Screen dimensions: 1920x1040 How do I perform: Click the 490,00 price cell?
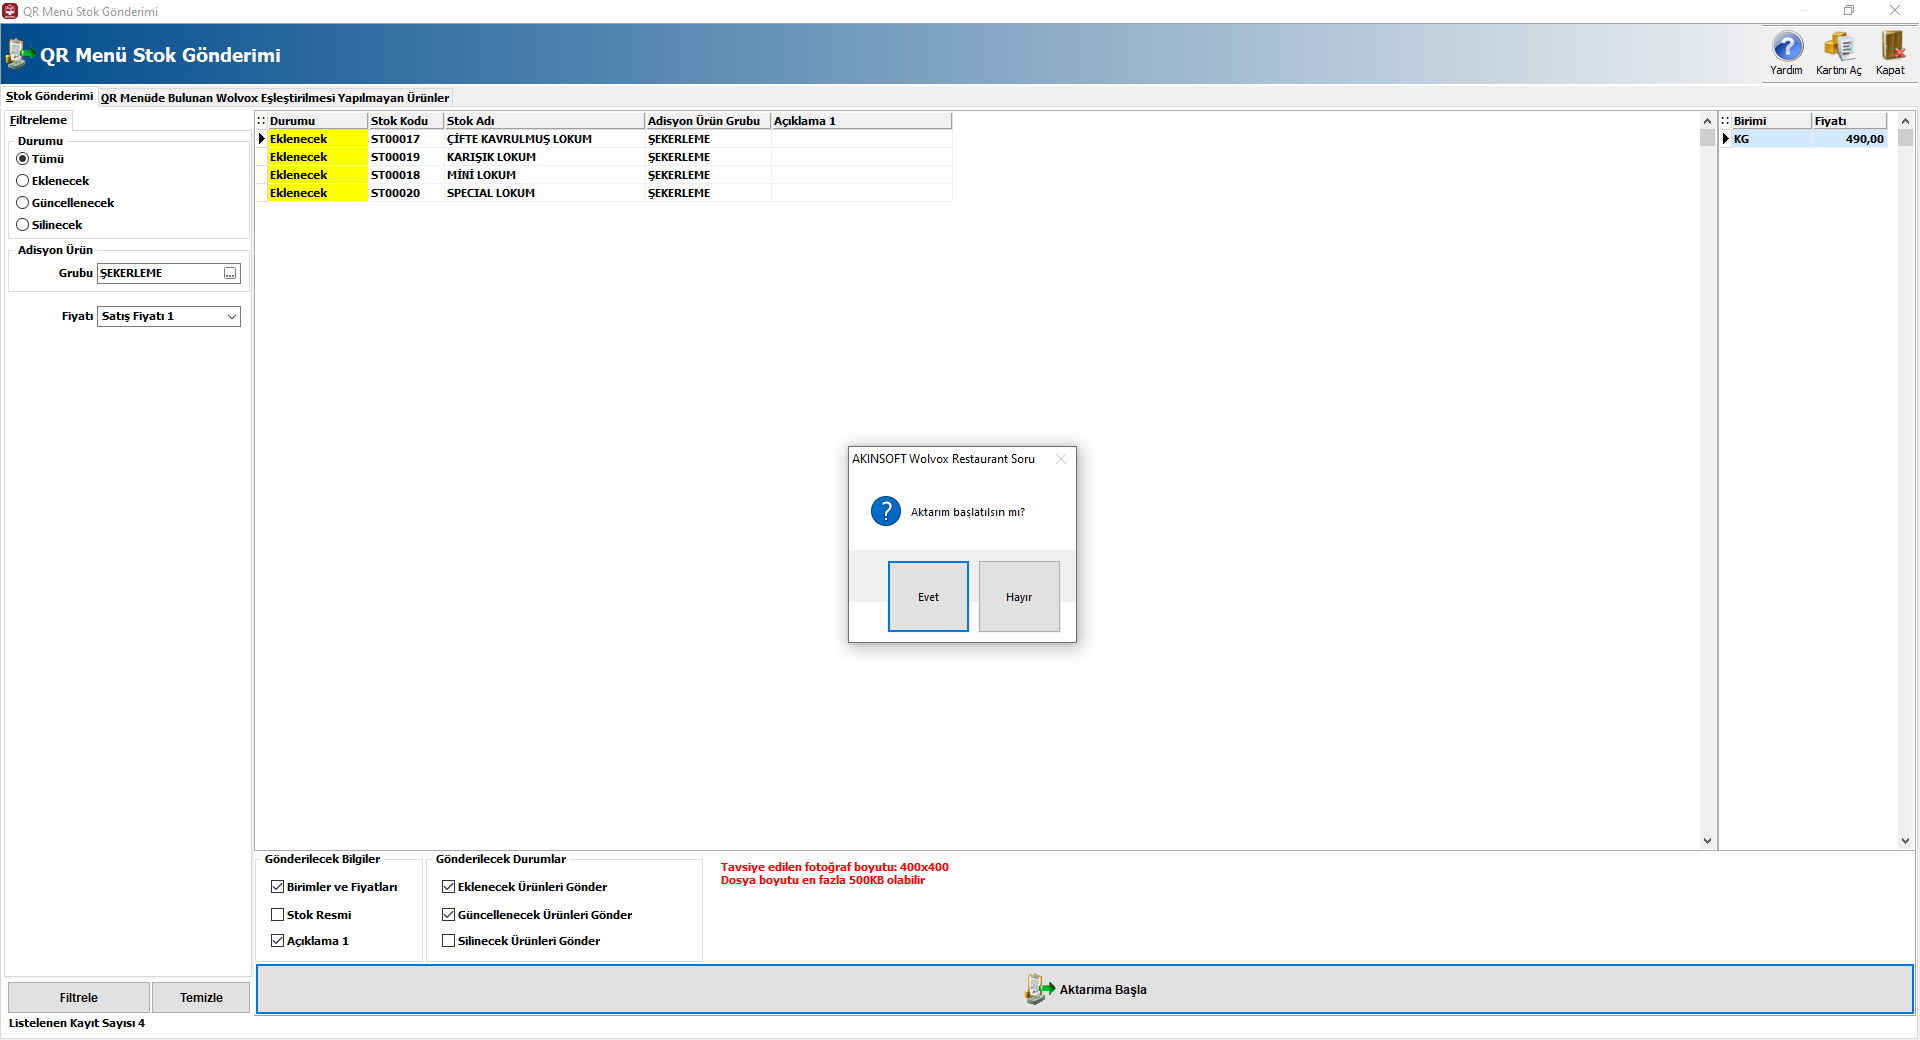[1849, 139]
